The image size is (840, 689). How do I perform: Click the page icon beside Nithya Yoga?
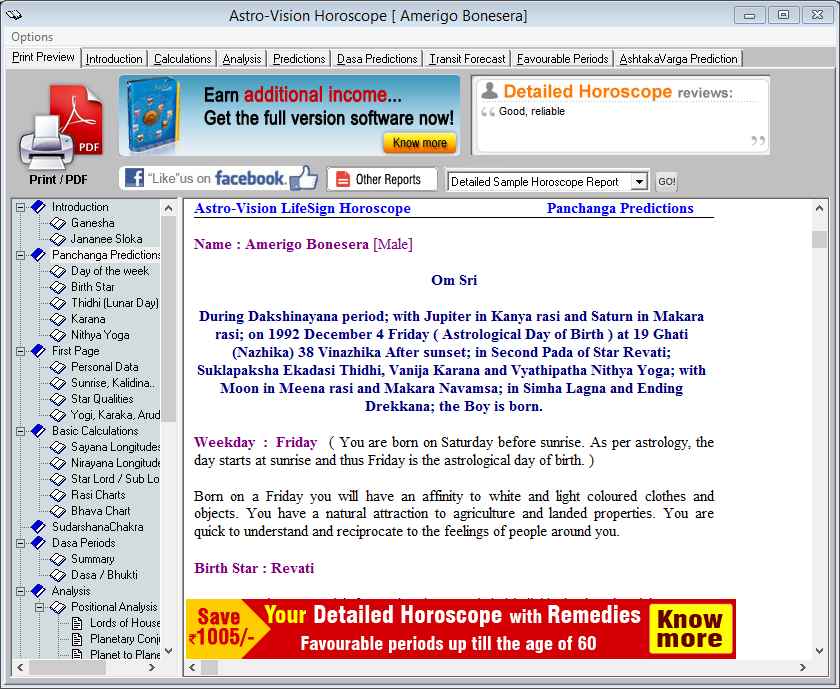point(58,335)
